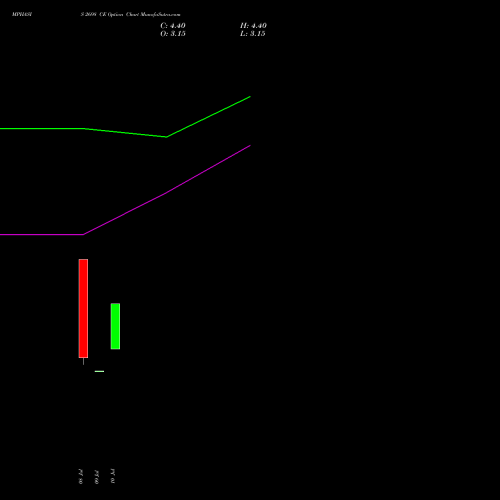
Task: Click the low value 'L: 3.15'
Action: click(253, 34)
